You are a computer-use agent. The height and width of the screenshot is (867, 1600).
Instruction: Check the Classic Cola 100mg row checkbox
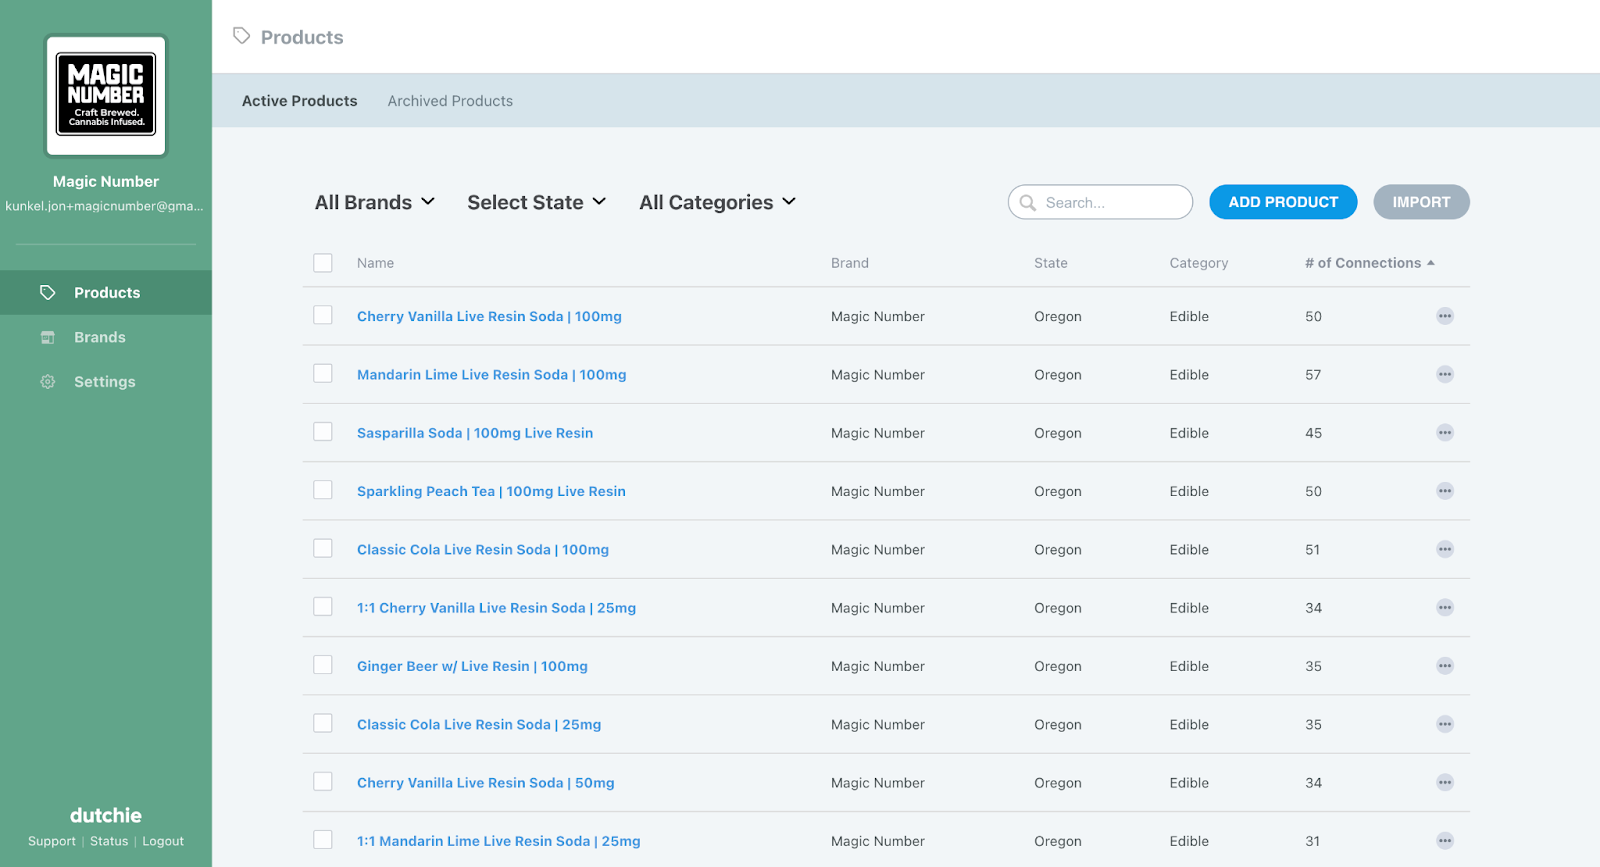[323, 548]
